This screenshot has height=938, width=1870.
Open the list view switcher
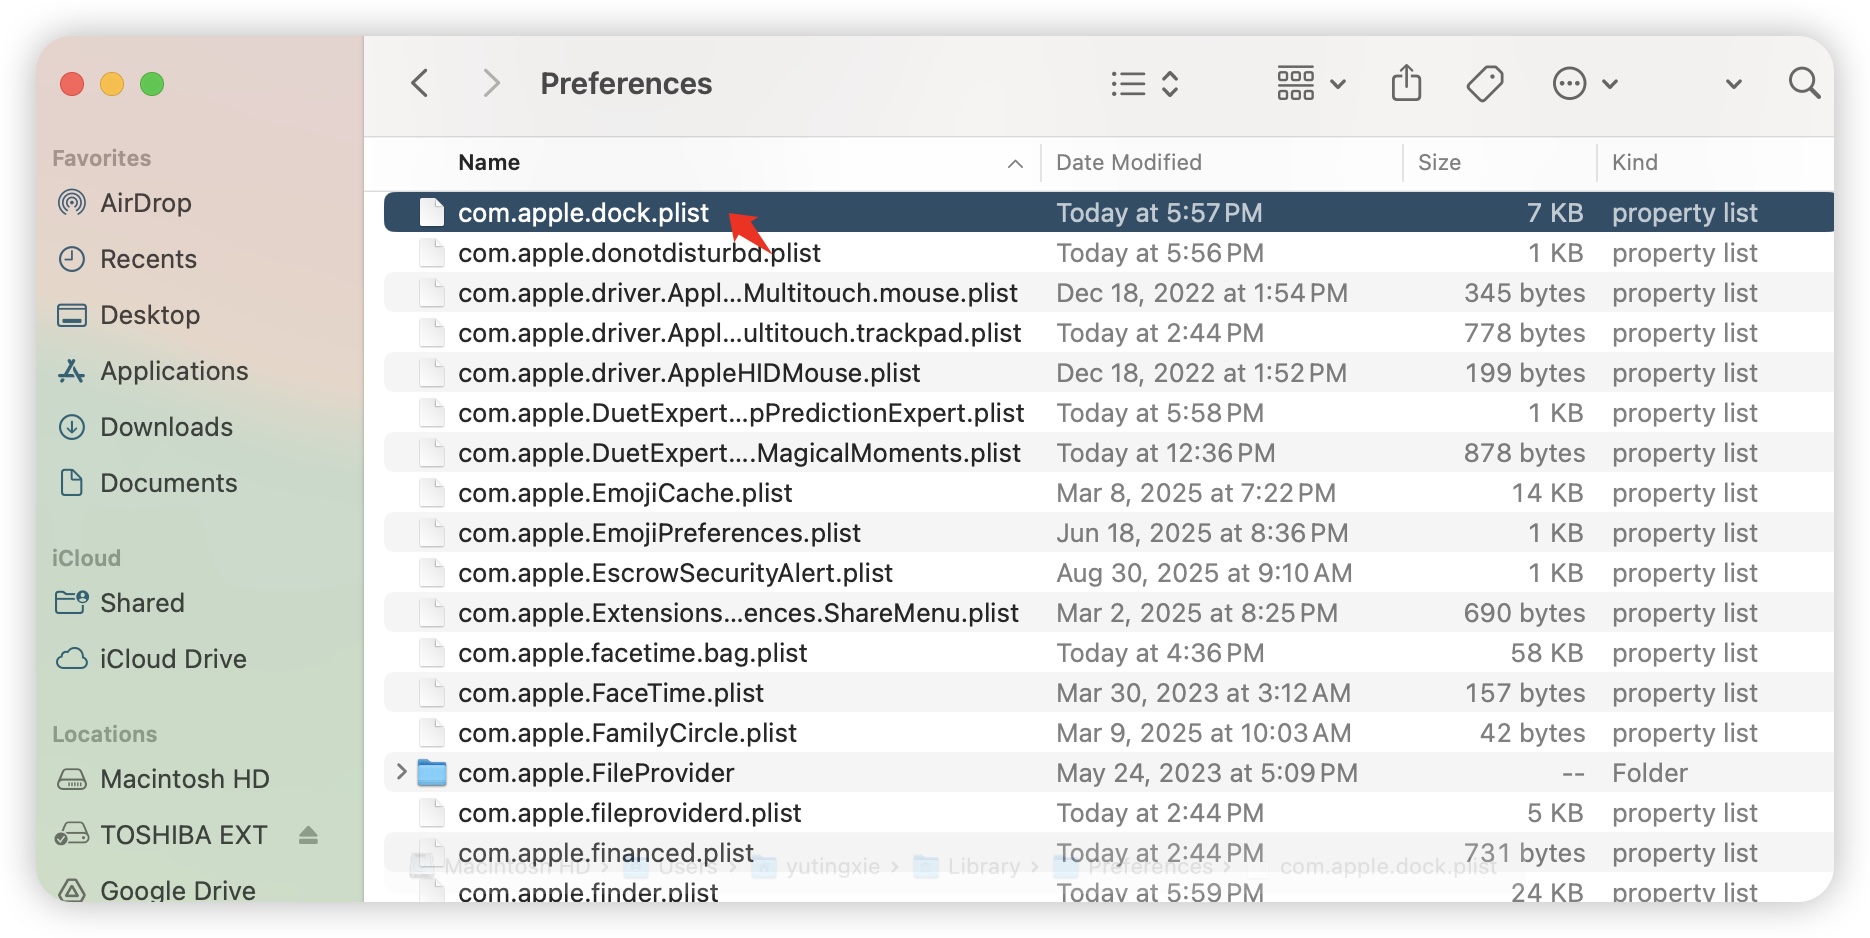(x=1145, y=84)
